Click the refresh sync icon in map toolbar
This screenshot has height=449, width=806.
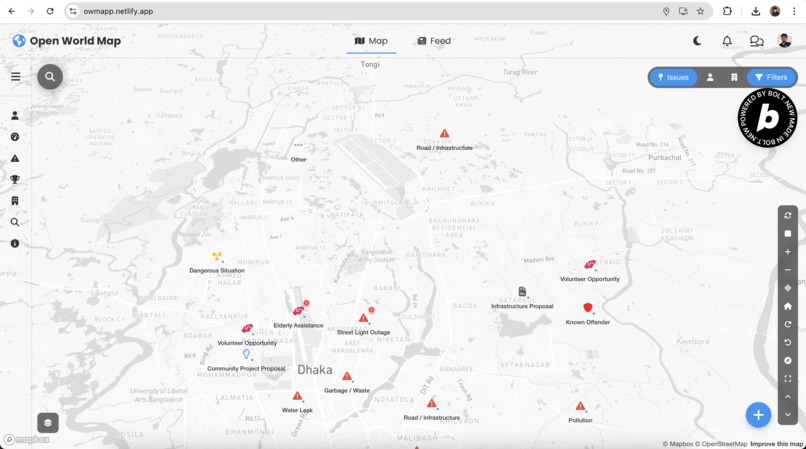click(x=787, y=215)
